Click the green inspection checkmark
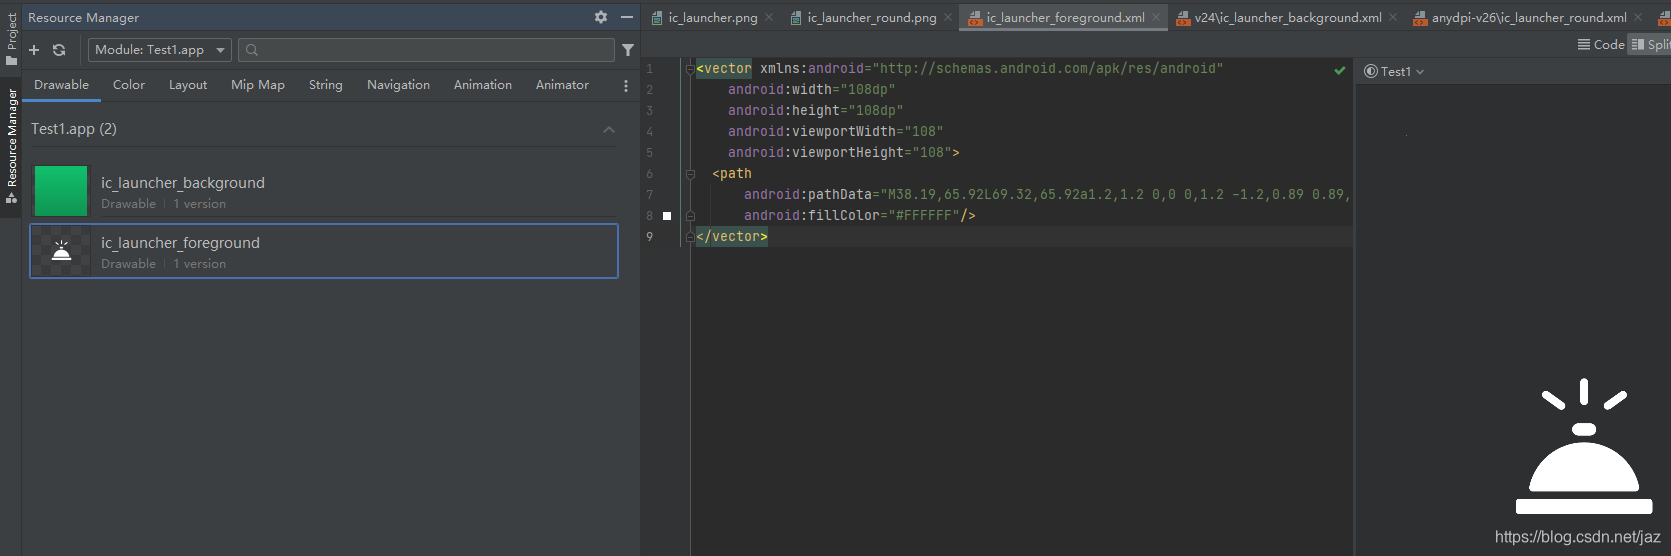Image resolution: width=1671 pixels, height=556 pixels. pos(1340,70)
